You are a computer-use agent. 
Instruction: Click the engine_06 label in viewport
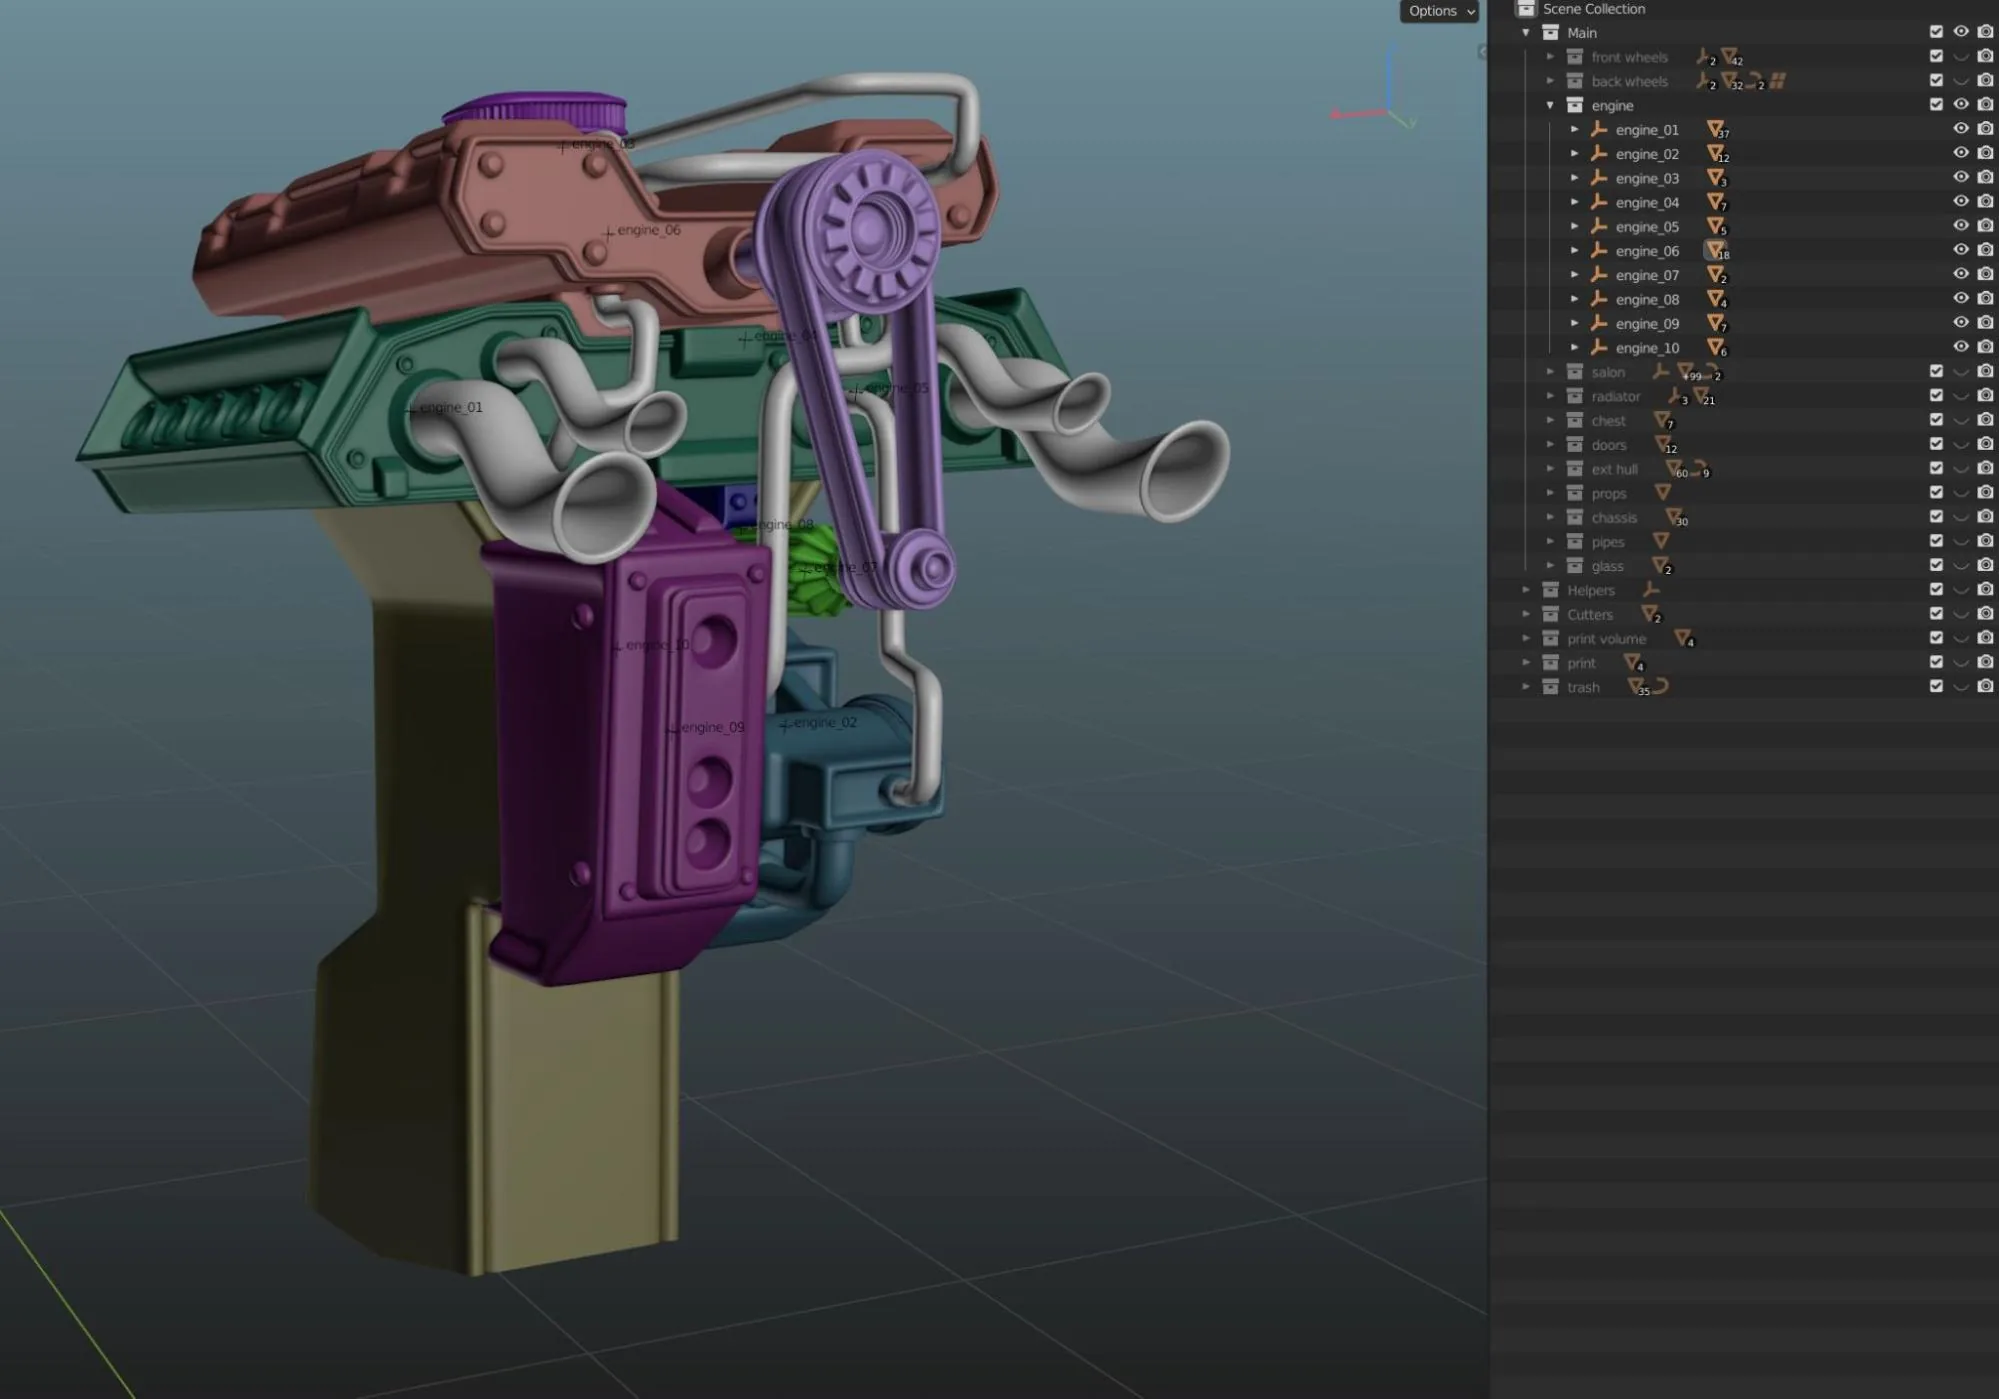tap(648, 229)
